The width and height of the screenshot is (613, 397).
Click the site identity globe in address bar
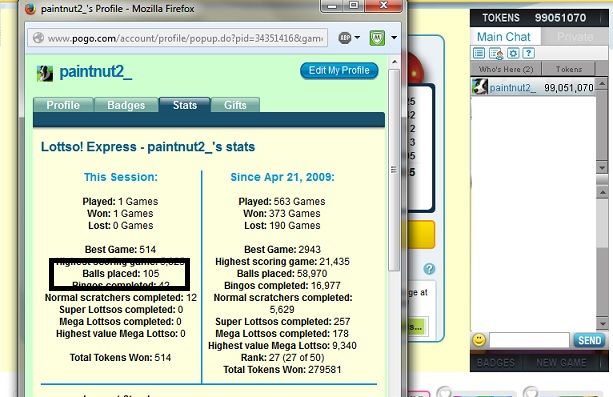(x=38, y=38)
